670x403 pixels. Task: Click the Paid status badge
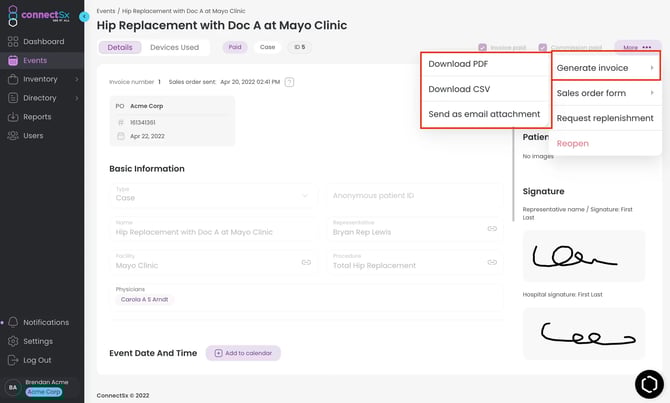tap(235, 47)
